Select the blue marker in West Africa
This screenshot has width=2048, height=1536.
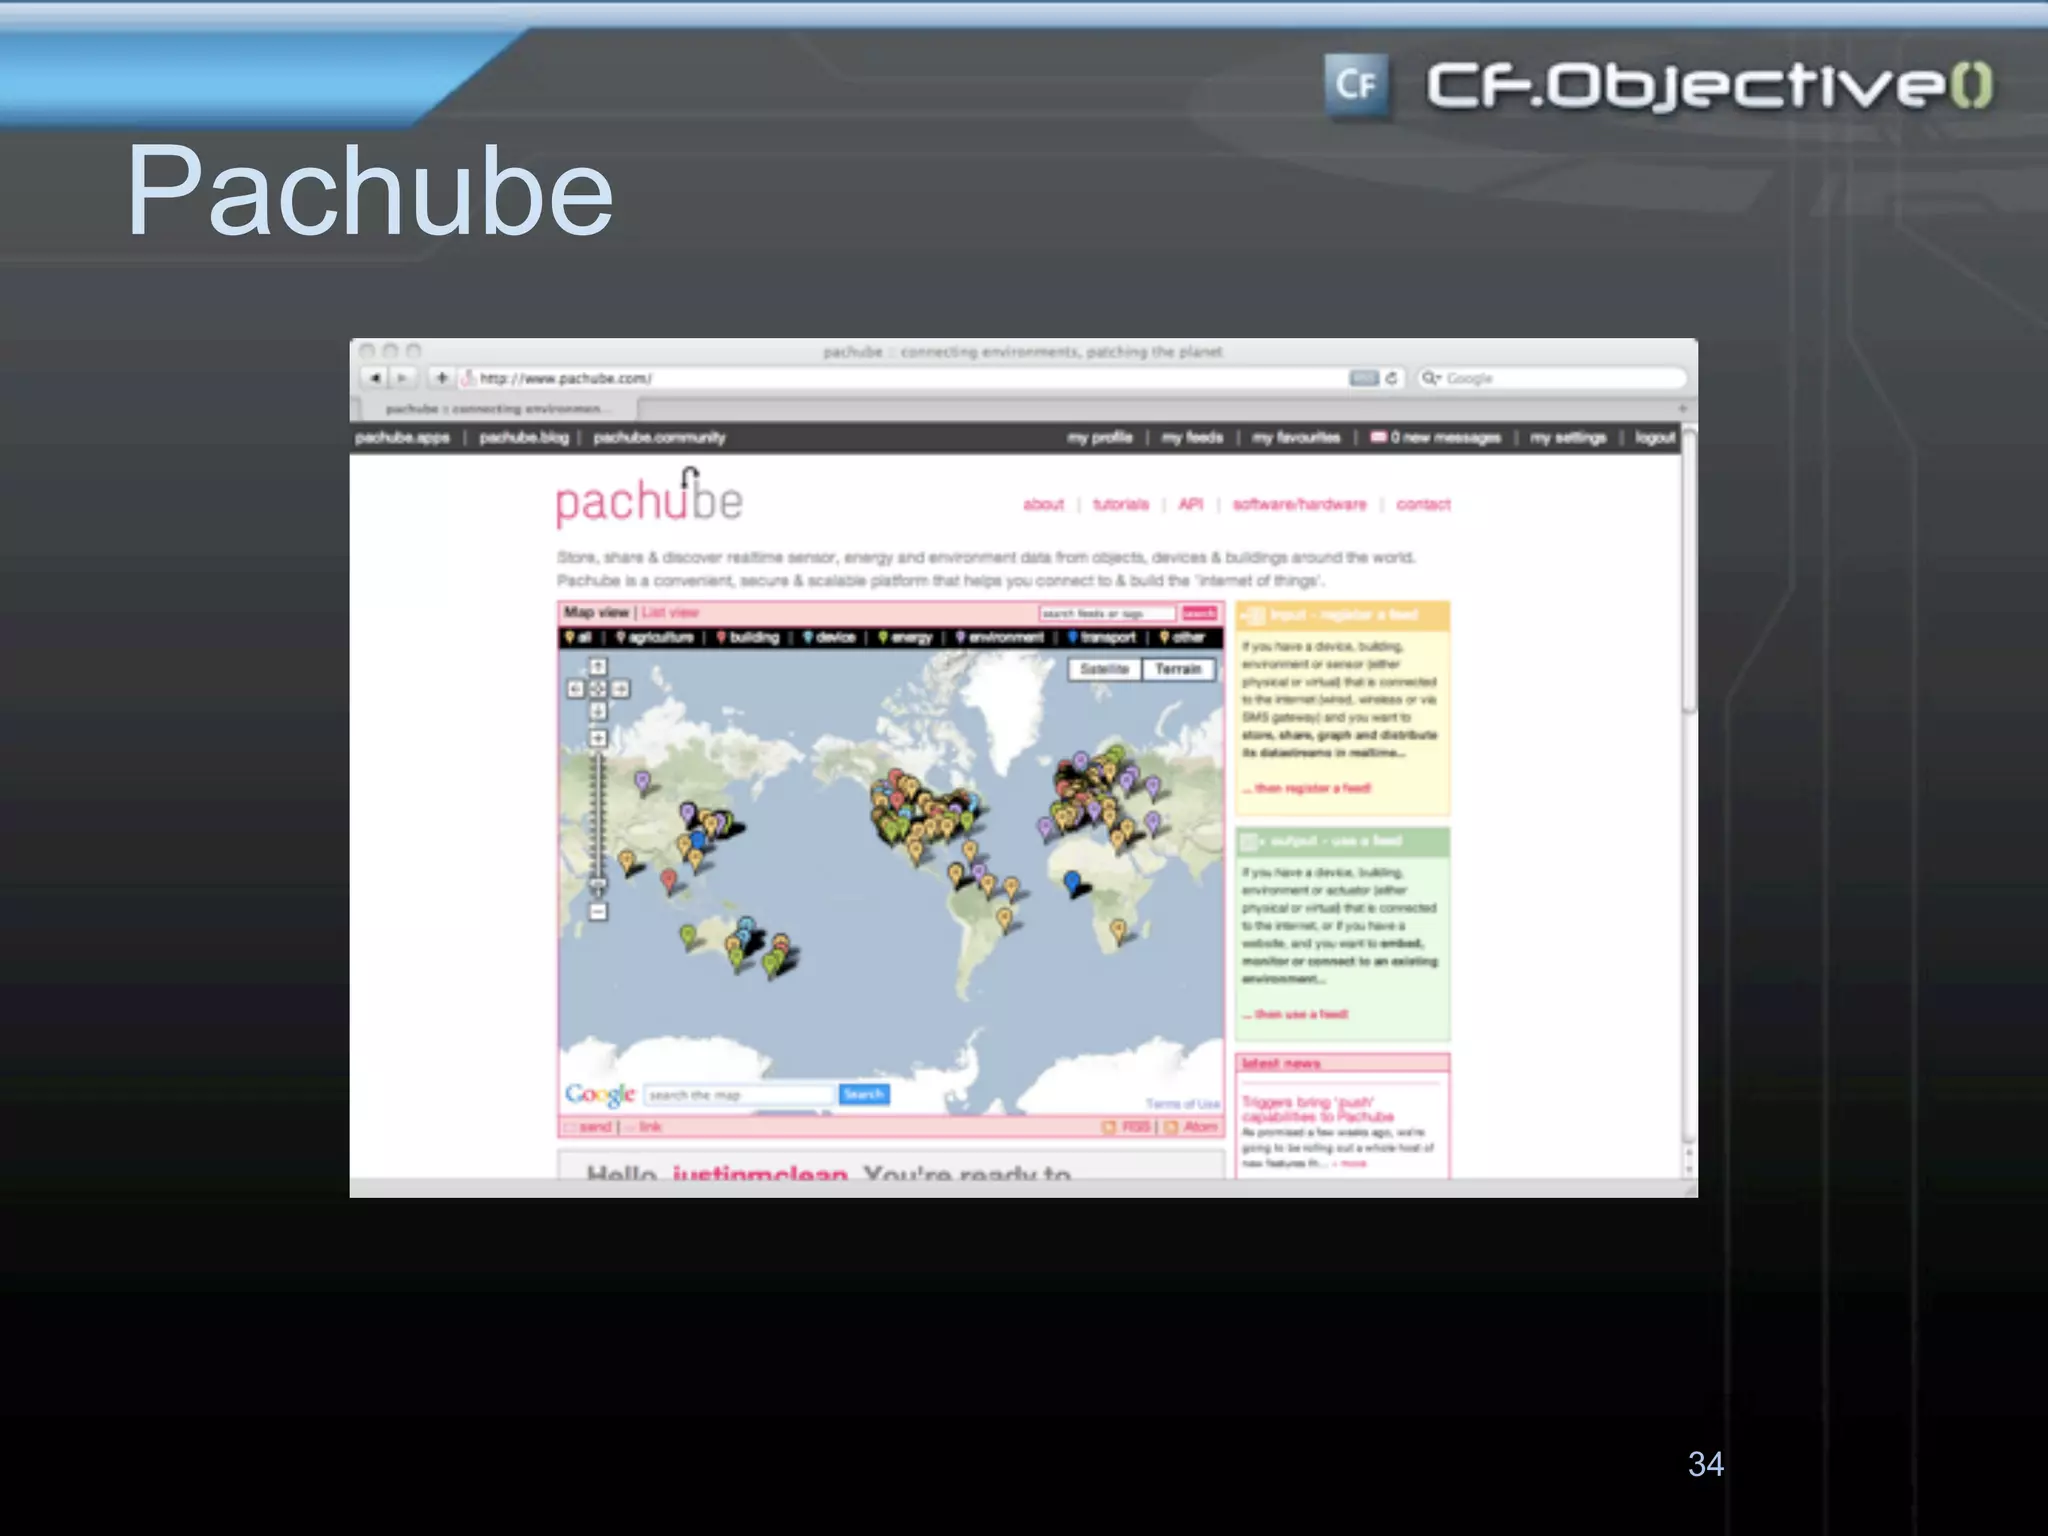click(x=1072, y=882)
